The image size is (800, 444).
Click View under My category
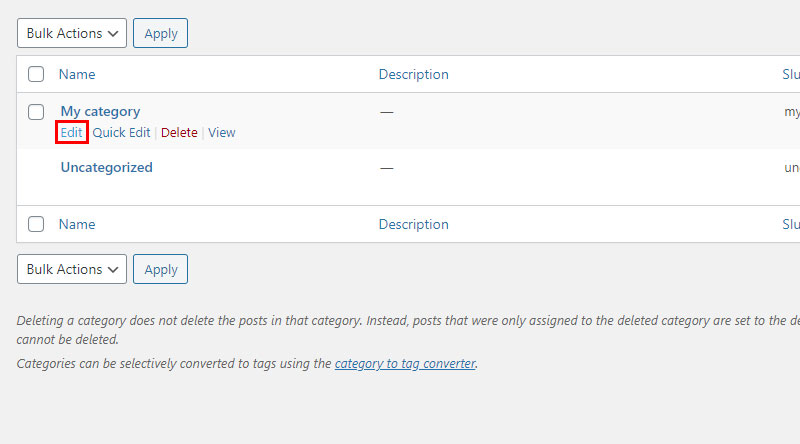click(221, 133)
